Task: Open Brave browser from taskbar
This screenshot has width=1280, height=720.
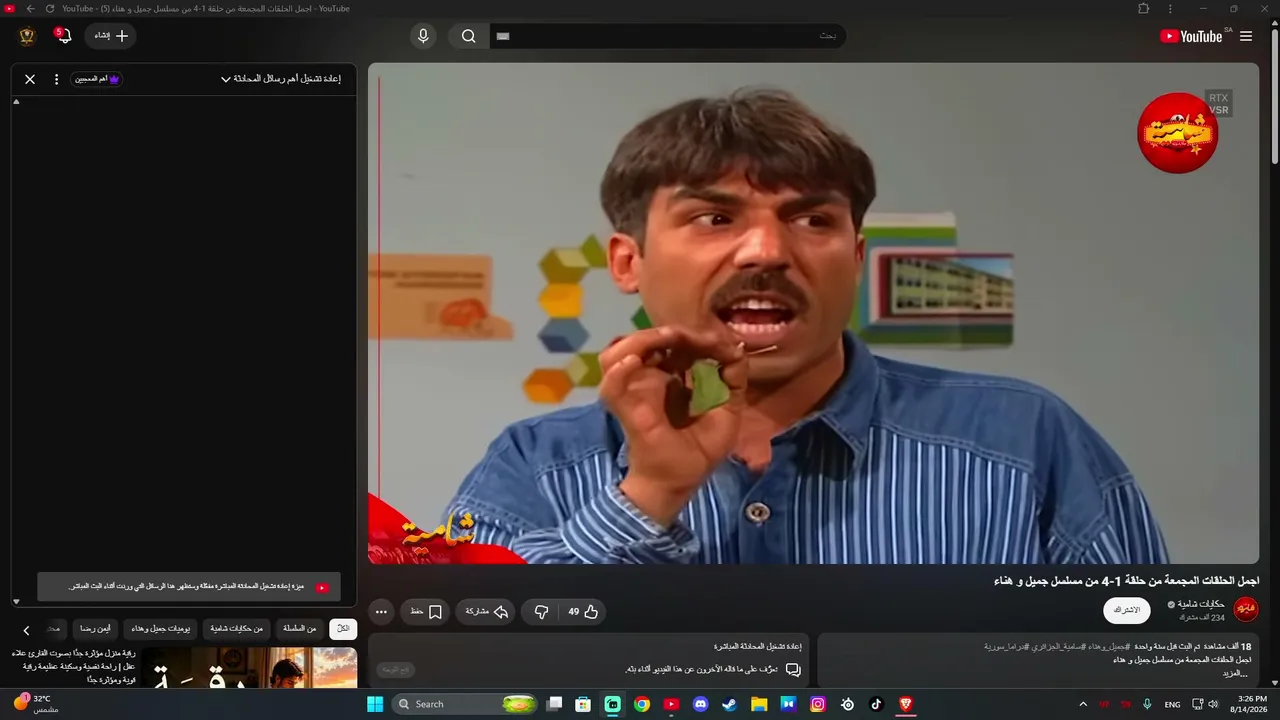Action: (x=906, y=704)
